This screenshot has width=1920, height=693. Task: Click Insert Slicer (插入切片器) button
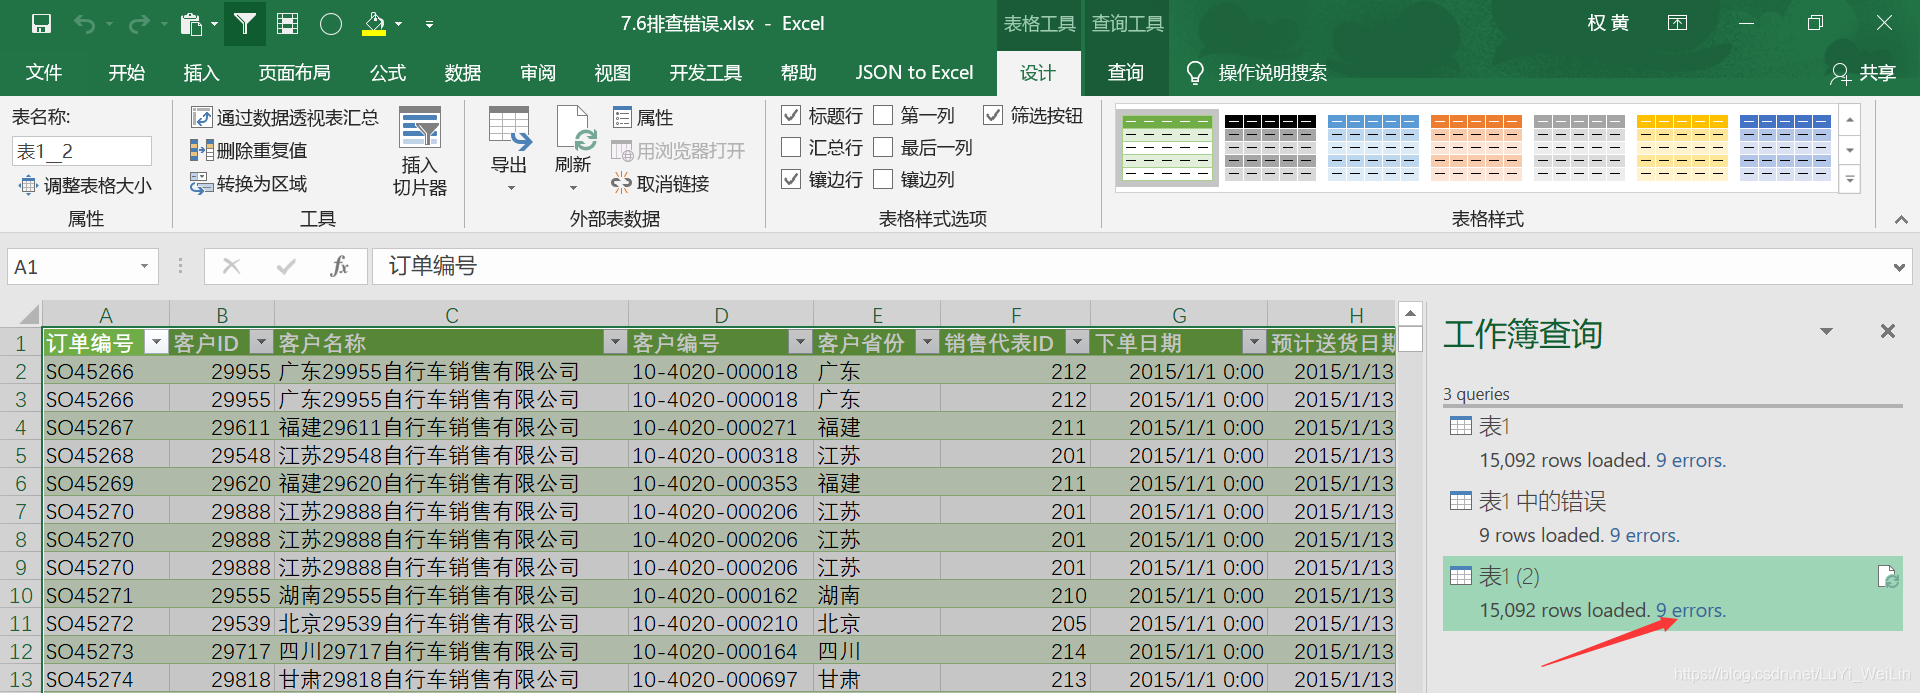point(420,151)
